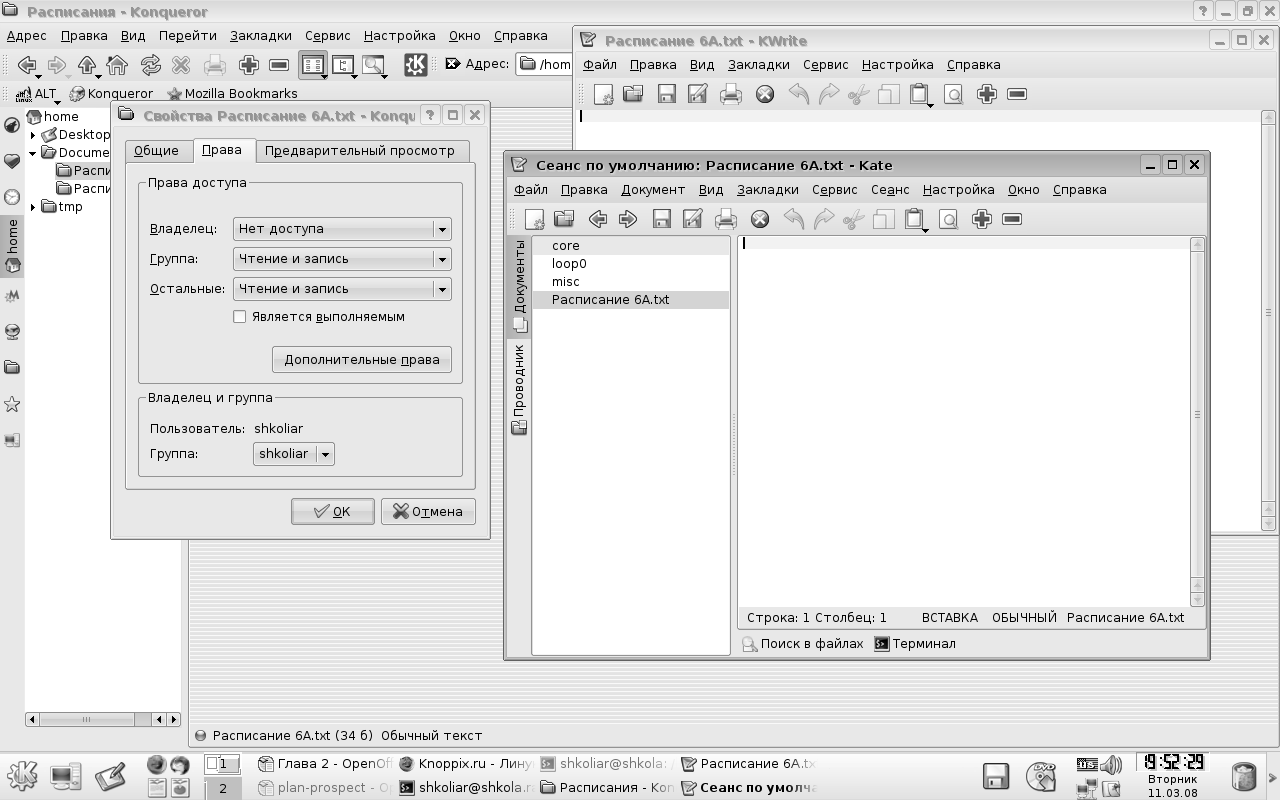Click paste icon in Kate toolbar

point(913,219)
